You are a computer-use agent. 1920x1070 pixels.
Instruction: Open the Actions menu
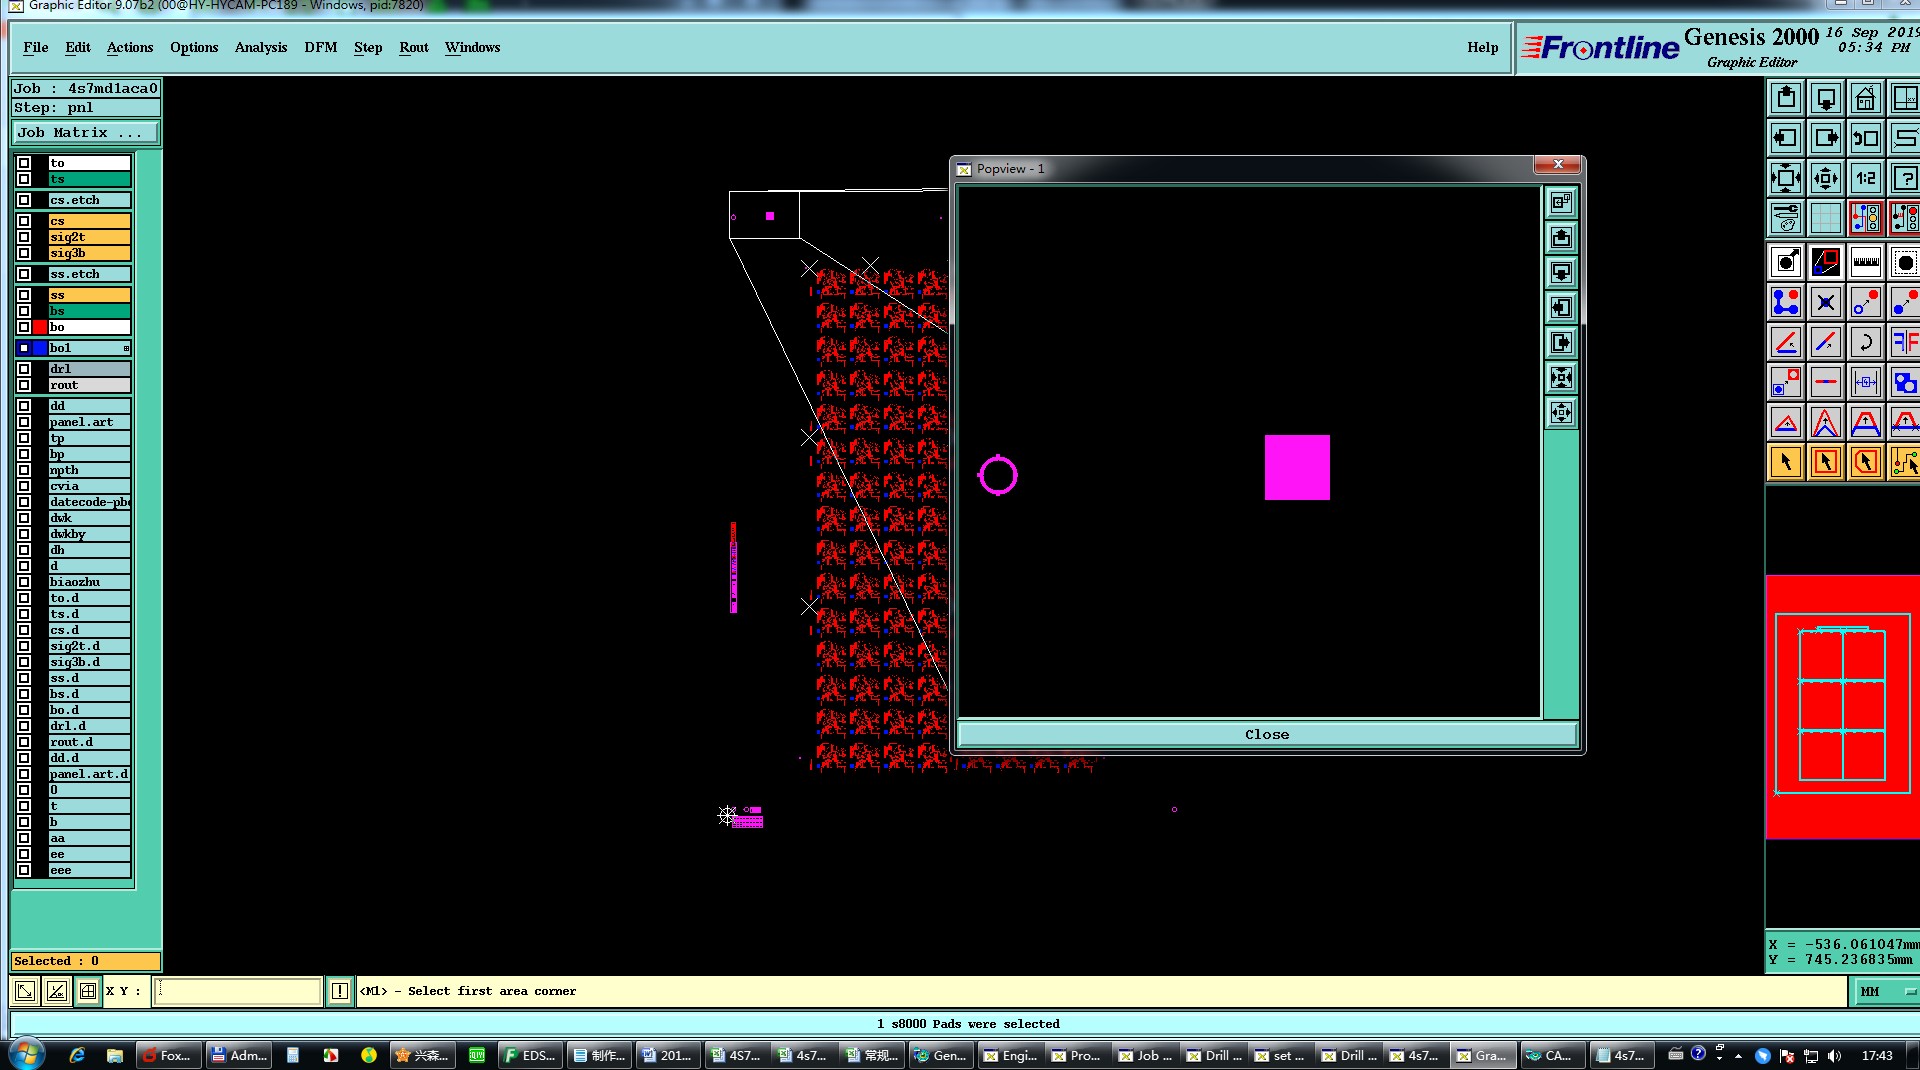click(x=130, y=47)
